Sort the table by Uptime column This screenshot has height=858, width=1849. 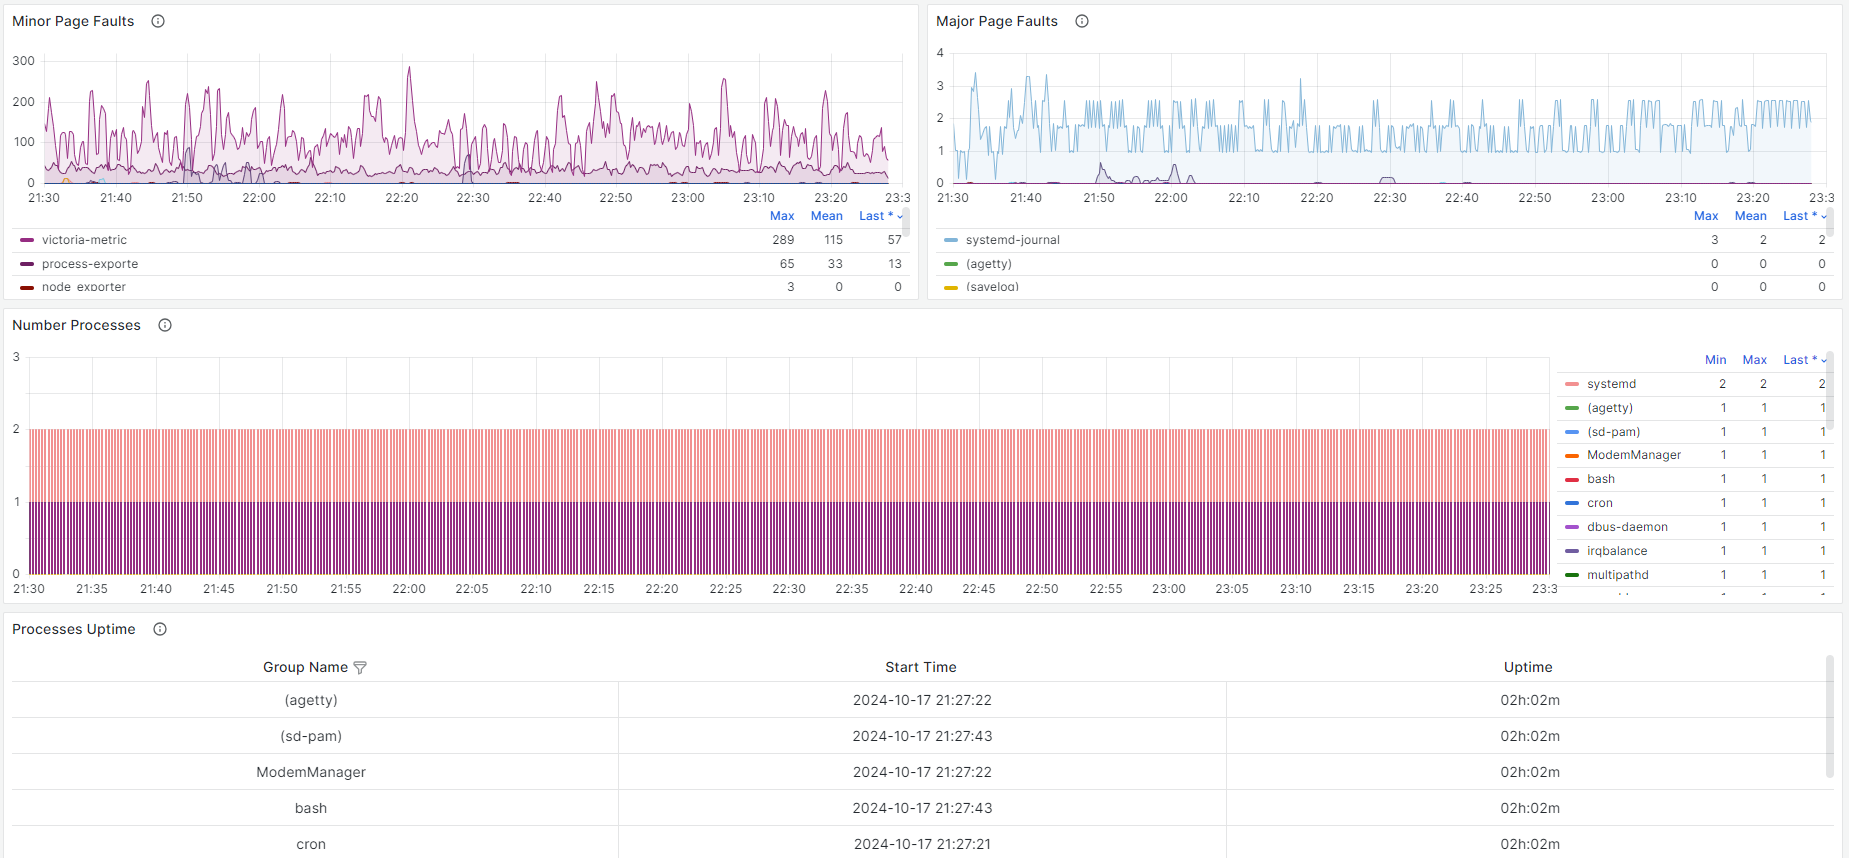[x=1528, y=667]
